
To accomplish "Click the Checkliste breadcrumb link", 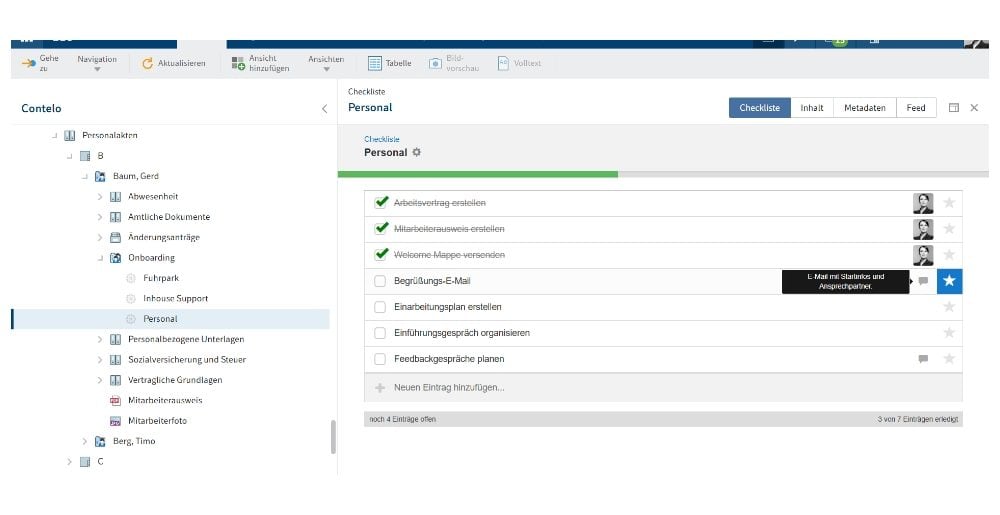I will point(382,139).
